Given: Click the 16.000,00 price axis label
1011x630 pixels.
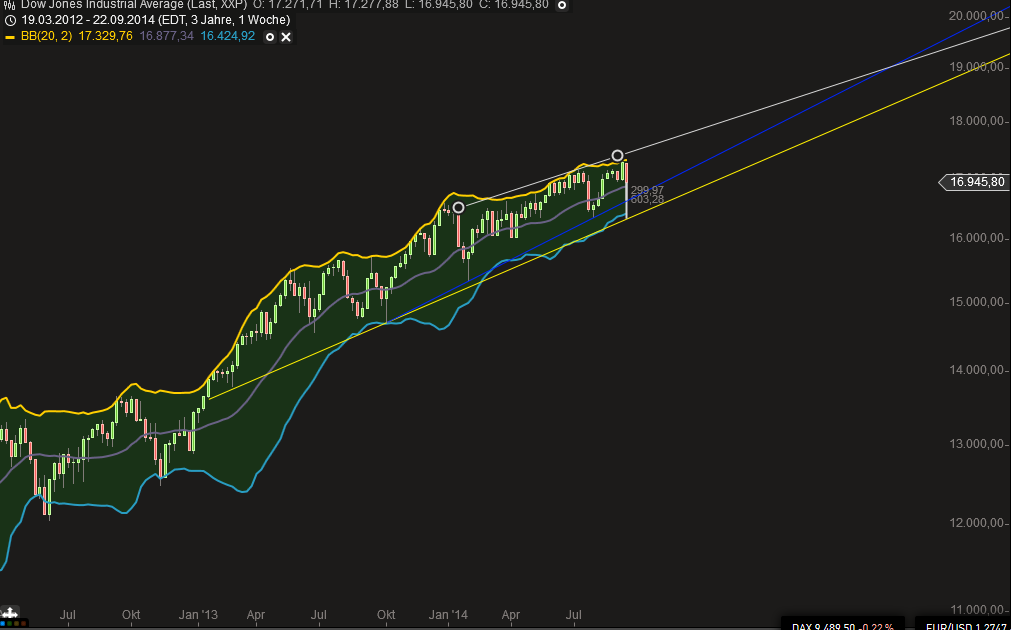Looking at the screenshot, I should tap(977, 239).
